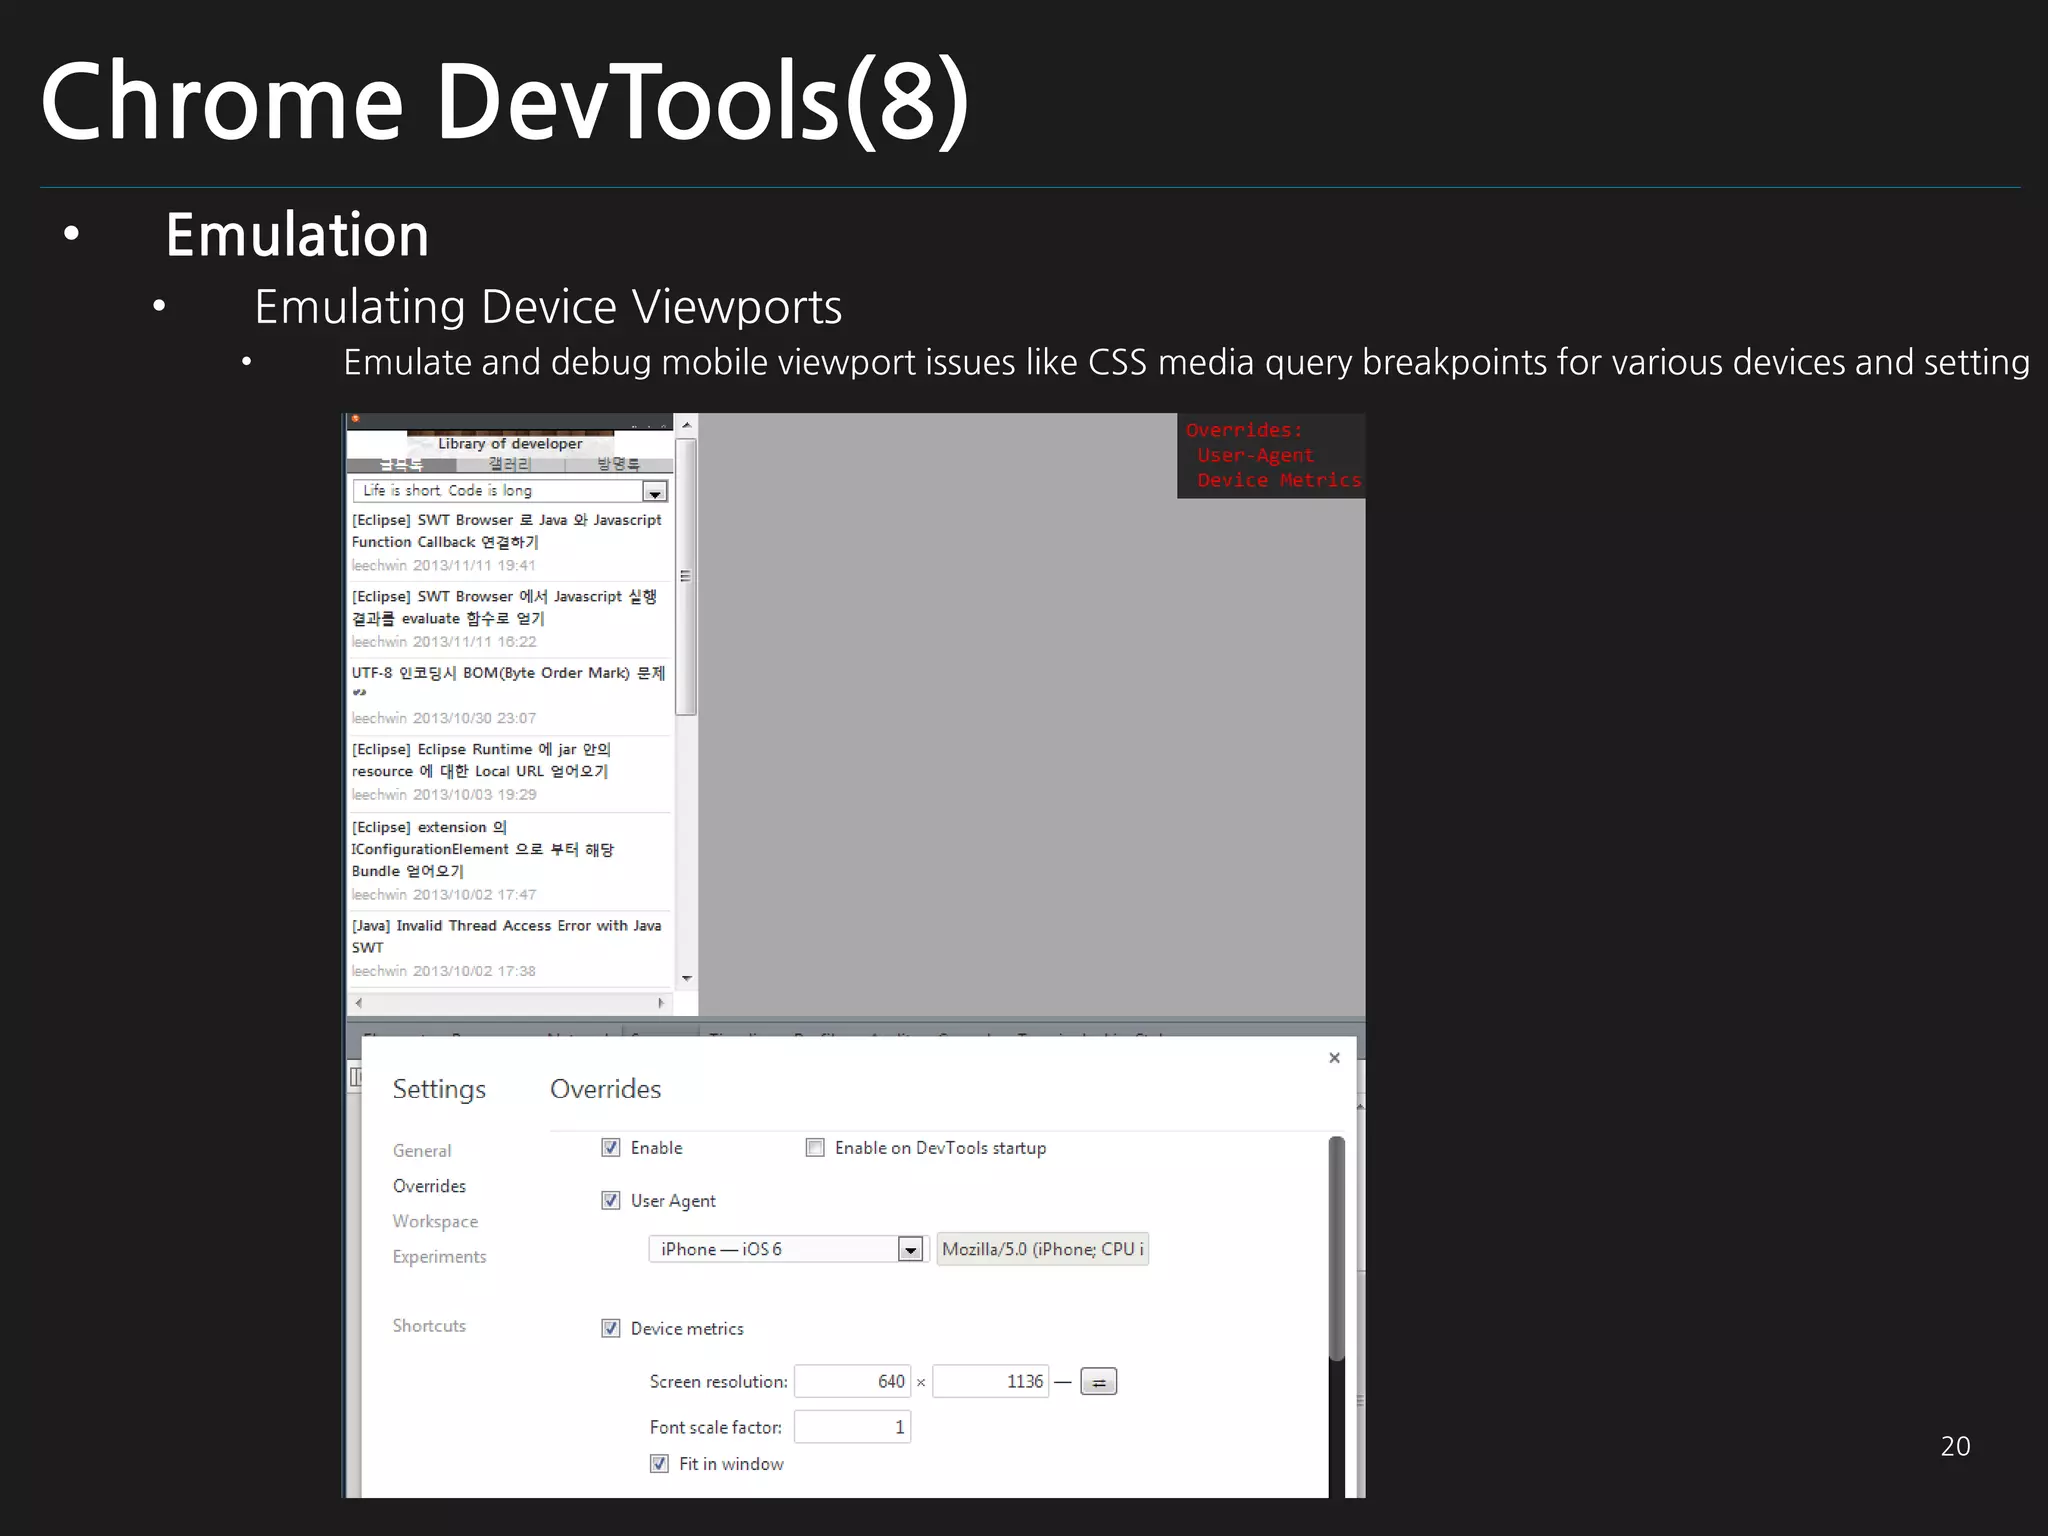Click the page scrollbar up arrow

coord(686,426)
